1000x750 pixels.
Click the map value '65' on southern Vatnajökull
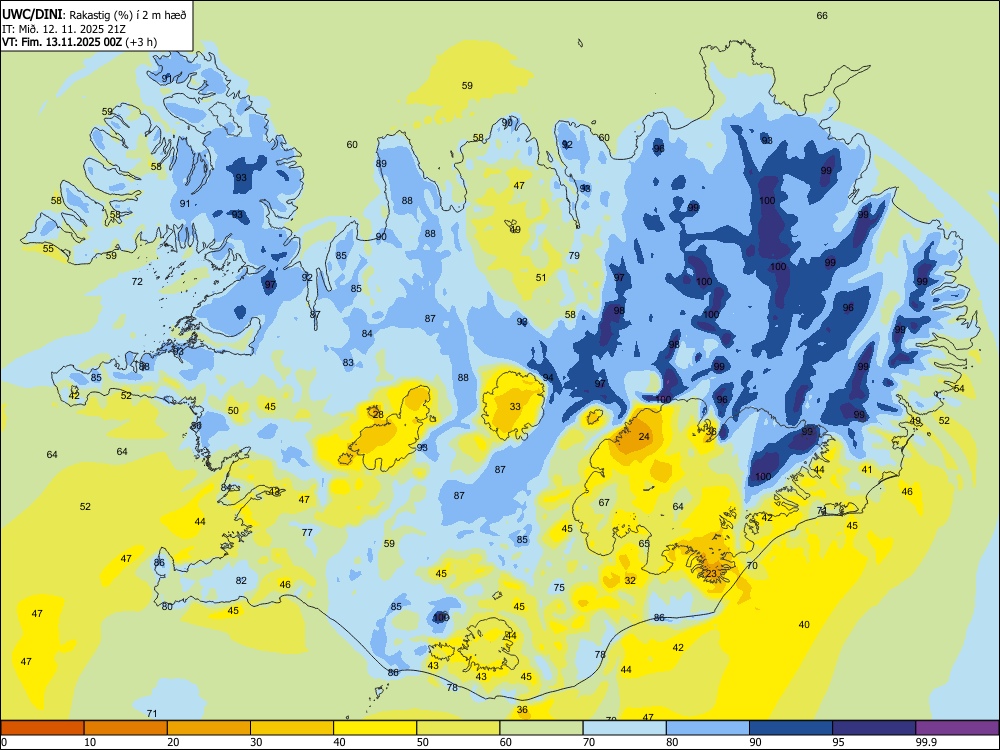644,544
